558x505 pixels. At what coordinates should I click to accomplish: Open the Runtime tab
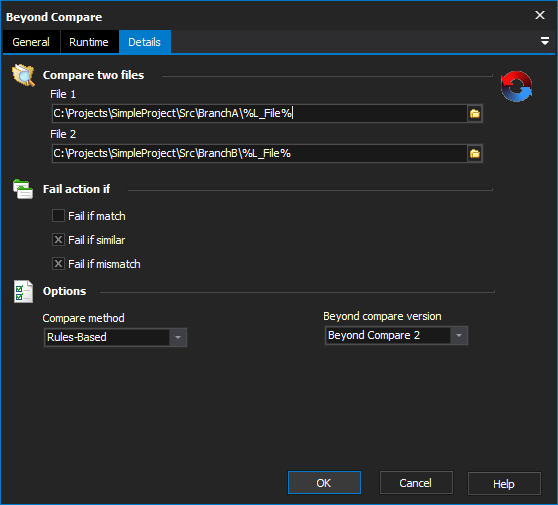coord(89,42)
